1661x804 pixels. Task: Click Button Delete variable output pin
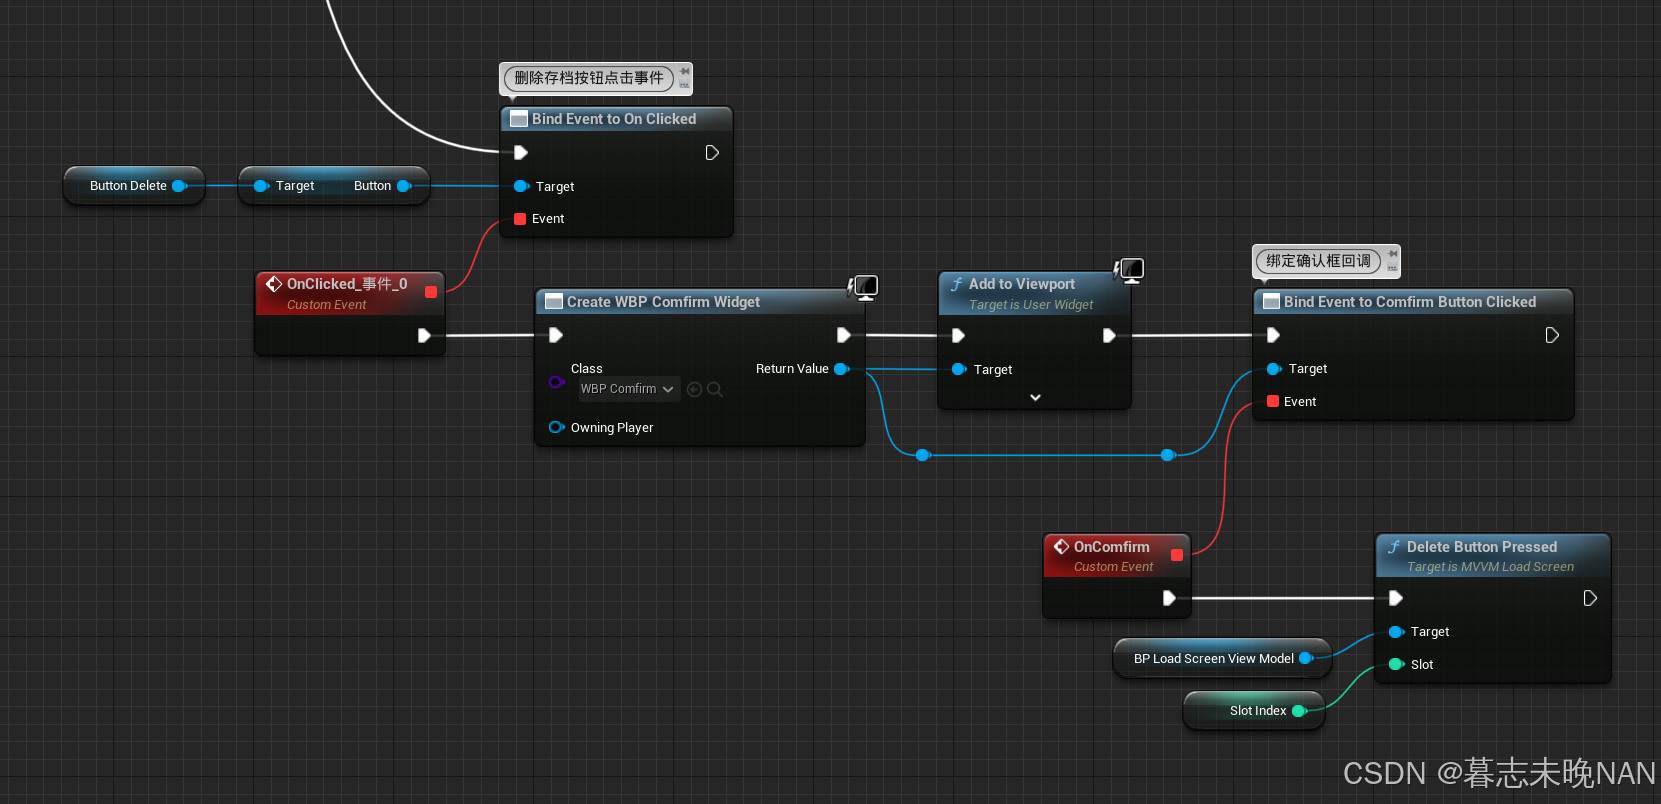(180, 186)
